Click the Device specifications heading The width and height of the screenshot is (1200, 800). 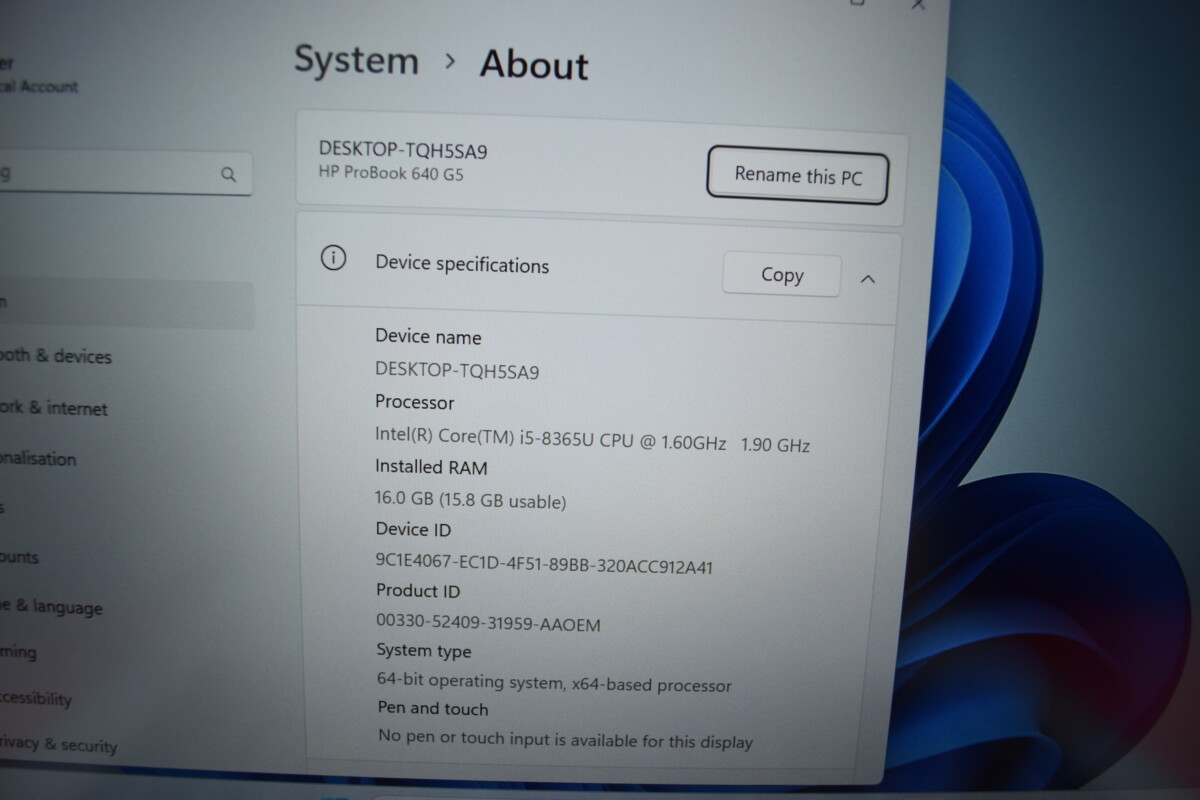[462, 264]
